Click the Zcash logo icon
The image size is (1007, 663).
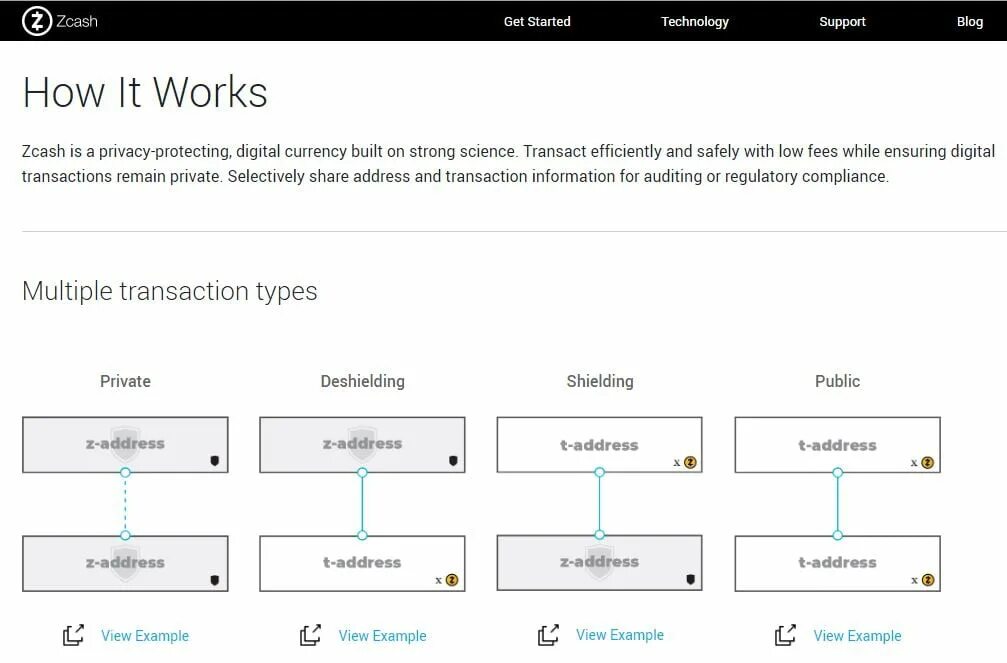pyautogui.click(x=37, y=21)
